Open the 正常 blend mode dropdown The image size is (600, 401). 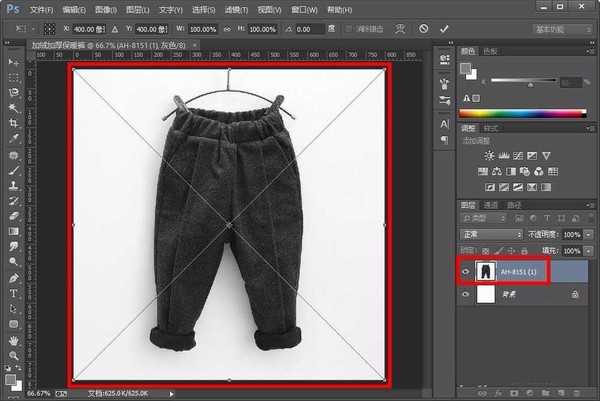490,234
